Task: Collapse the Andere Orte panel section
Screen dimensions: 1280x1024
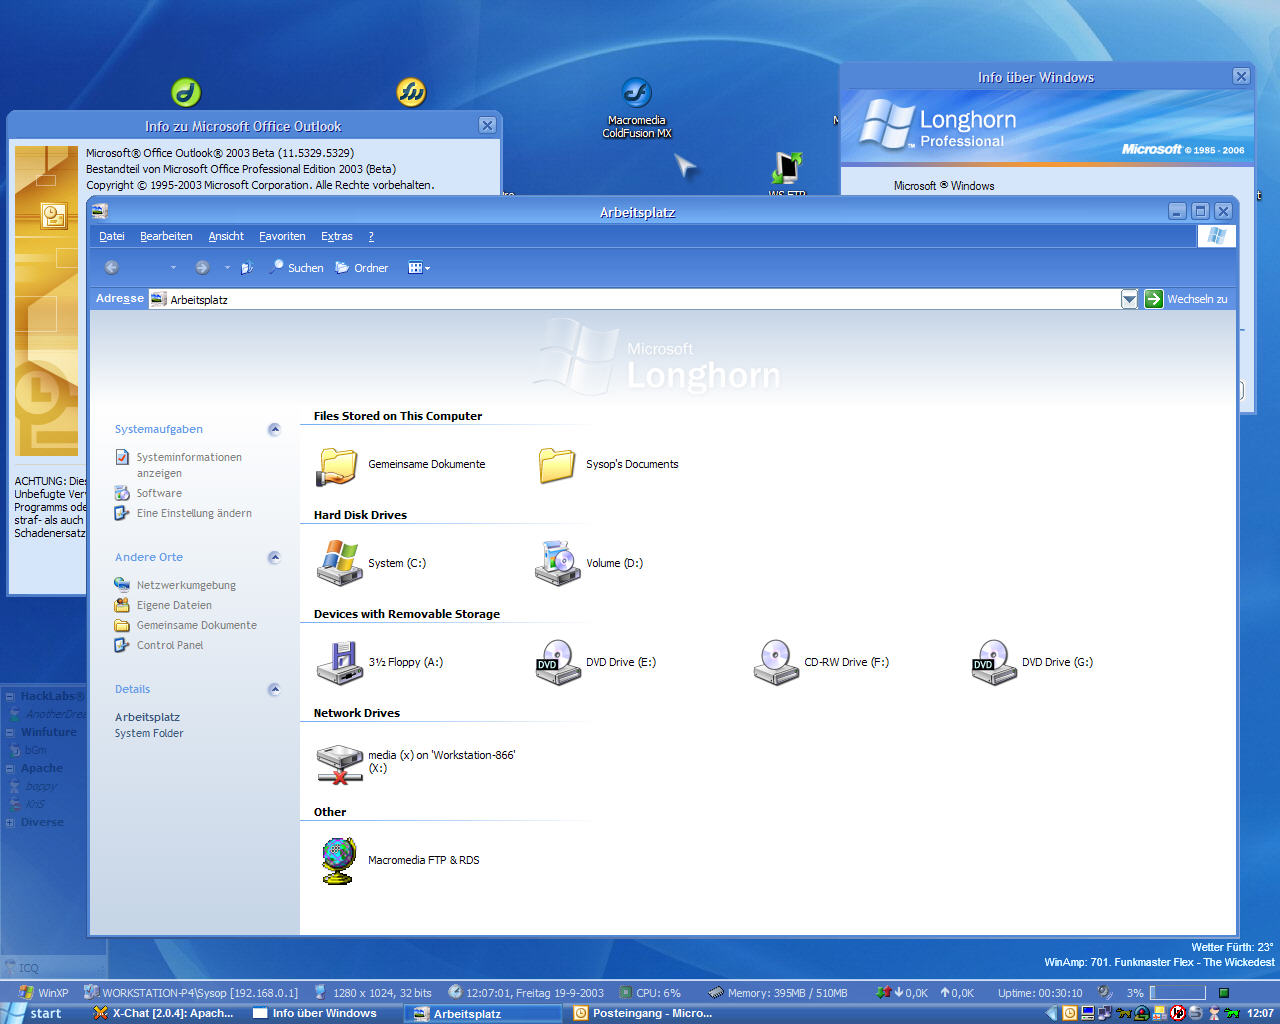Action: (274, 558)
